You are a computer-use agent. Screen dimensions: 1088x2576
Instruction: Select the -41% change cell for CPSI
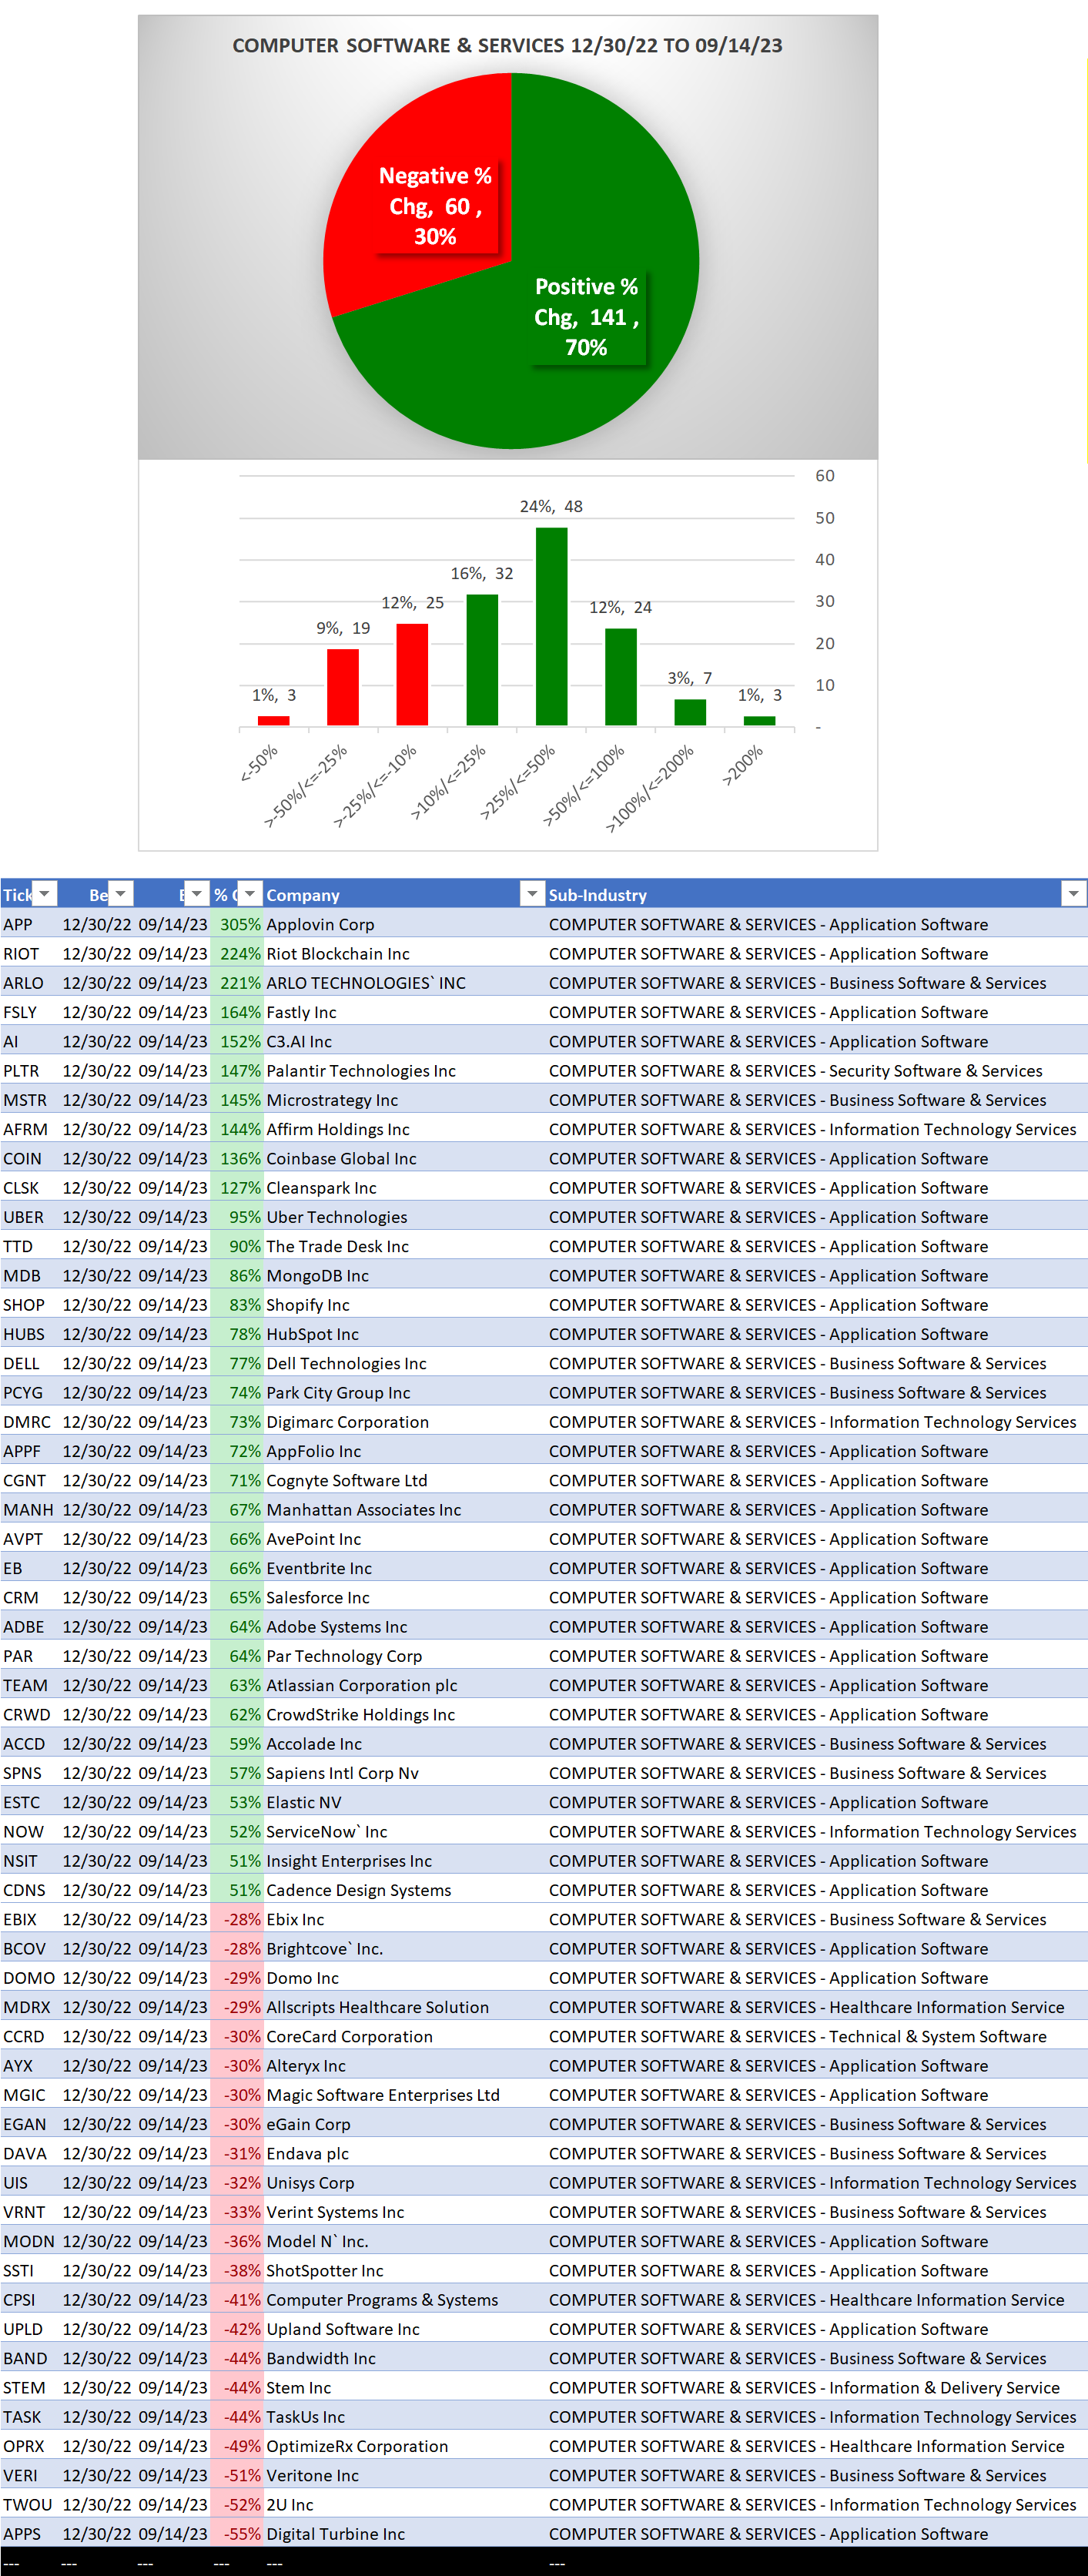click(237, 2299)
